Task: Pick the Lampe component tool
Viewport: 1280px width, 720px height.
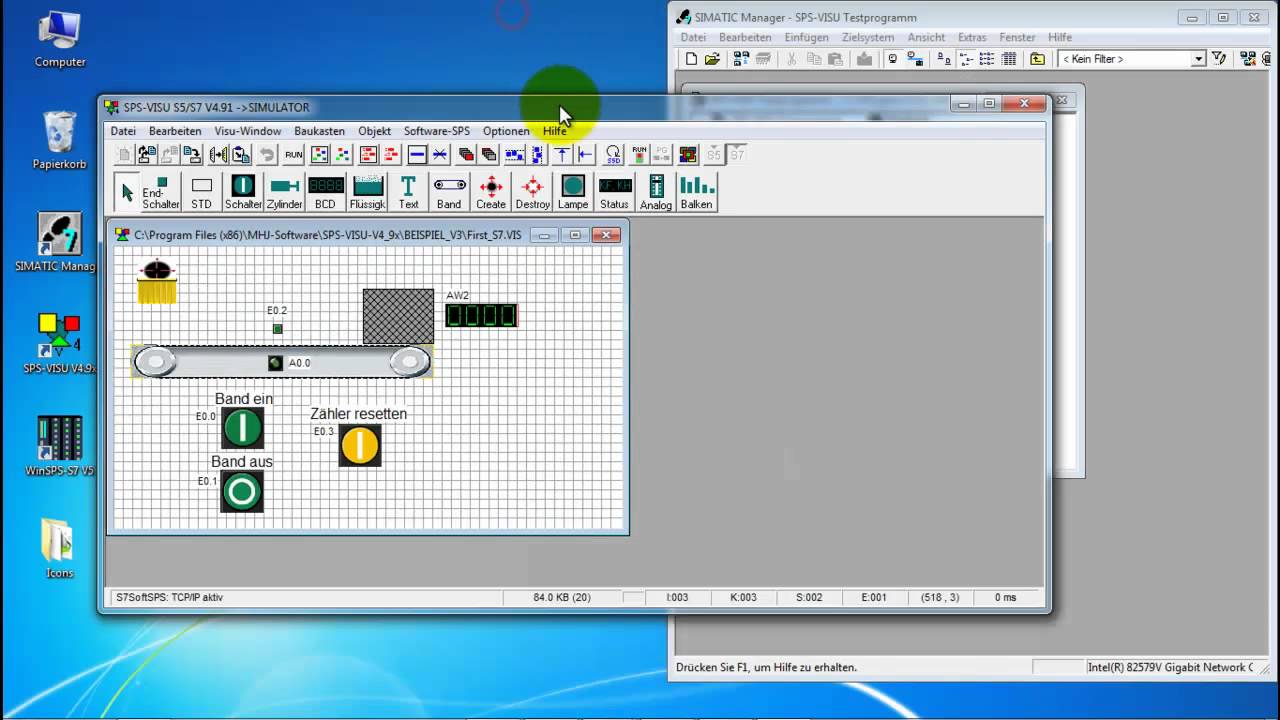Action: click(573, 192)
